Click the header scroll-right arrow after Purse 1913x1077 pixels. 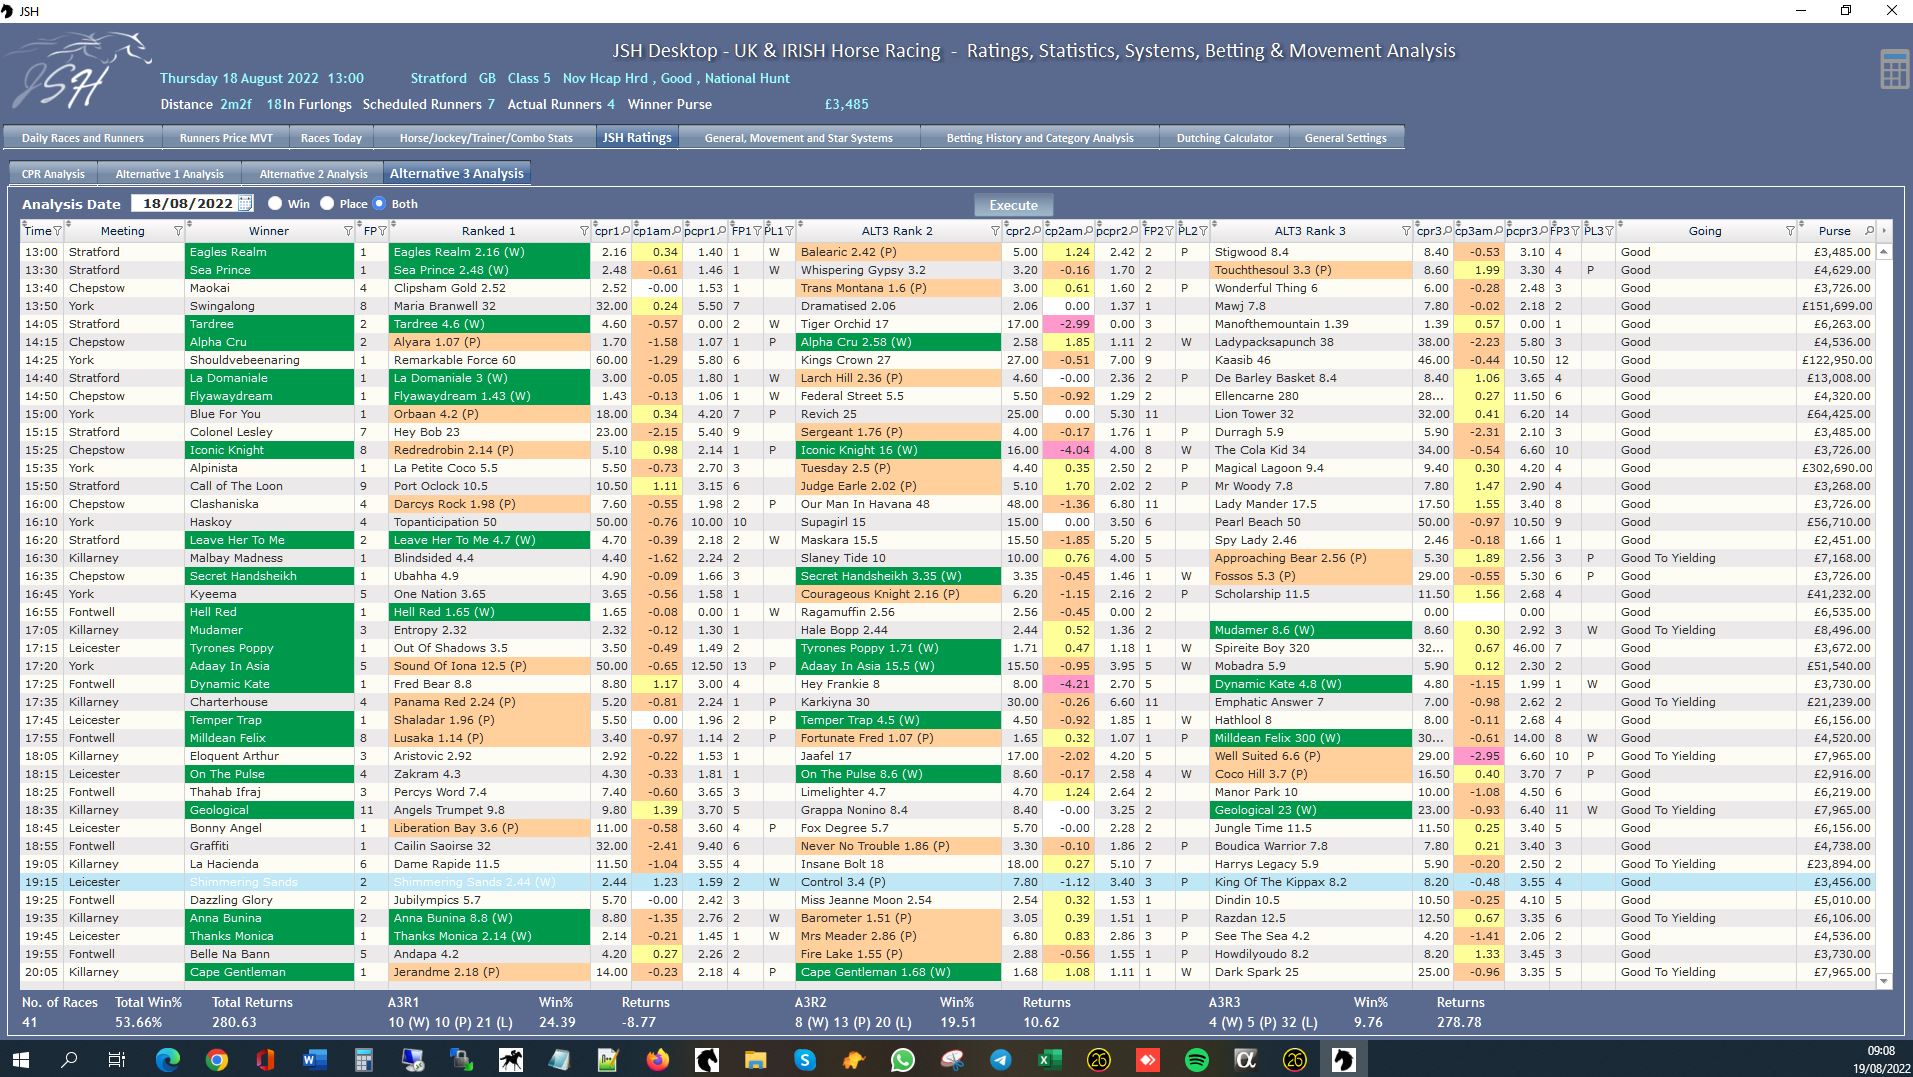click(x=1884, y=231)
